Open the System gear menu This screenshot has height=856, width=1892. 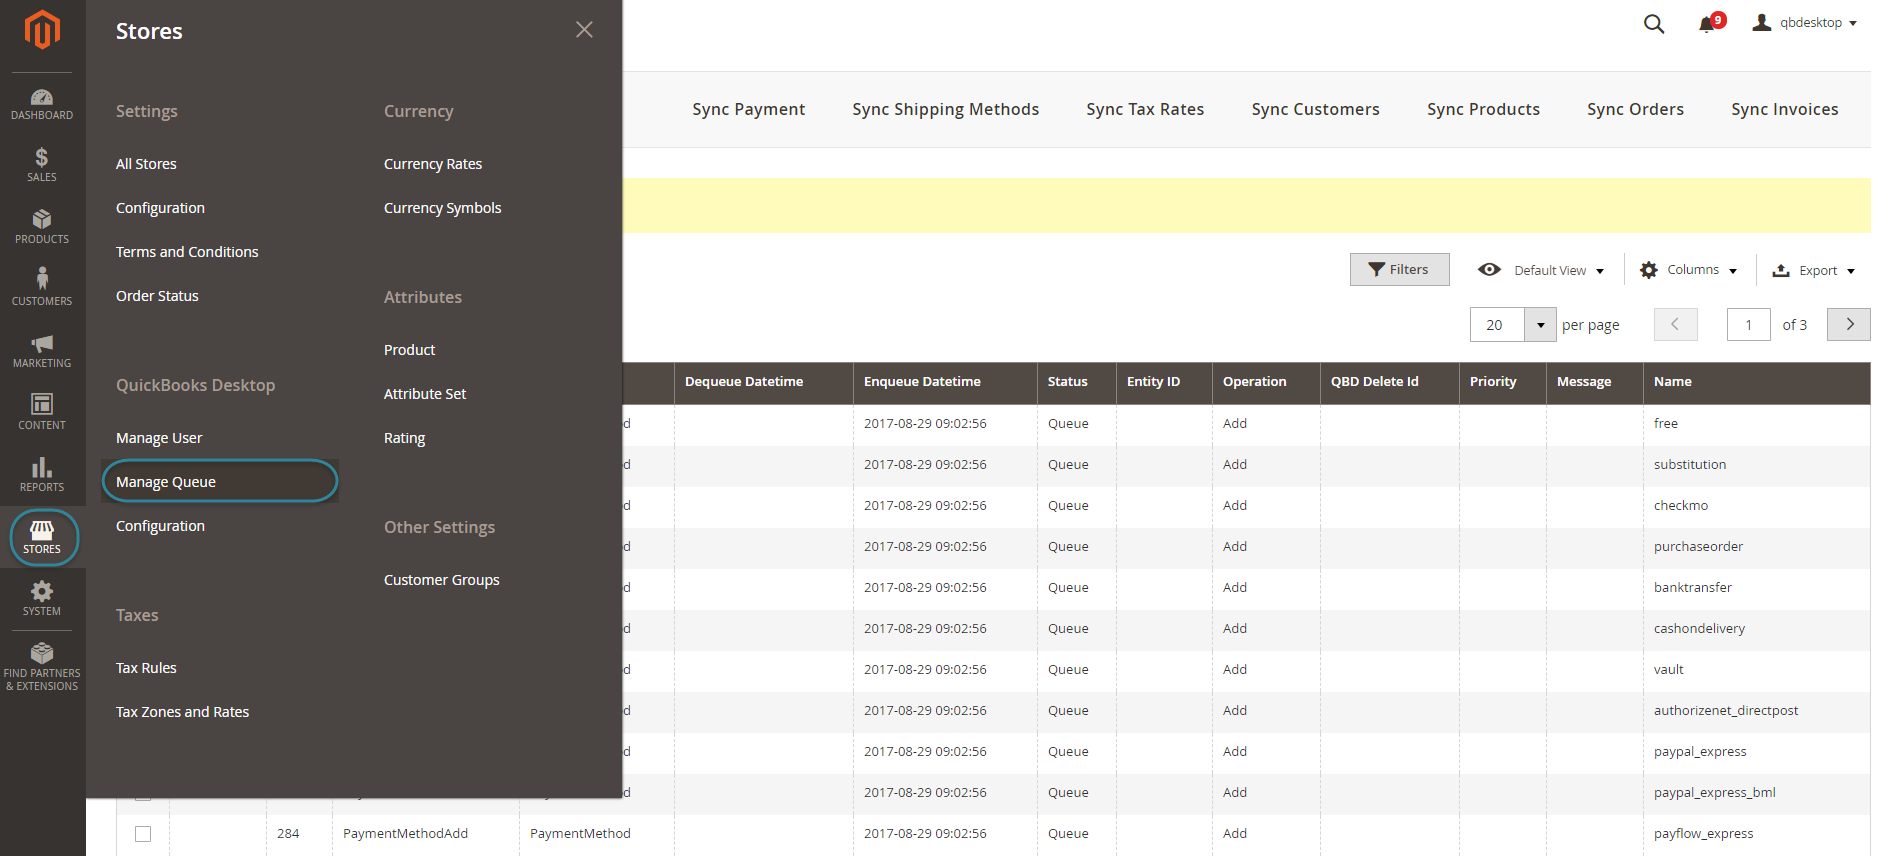click(42, 598)
